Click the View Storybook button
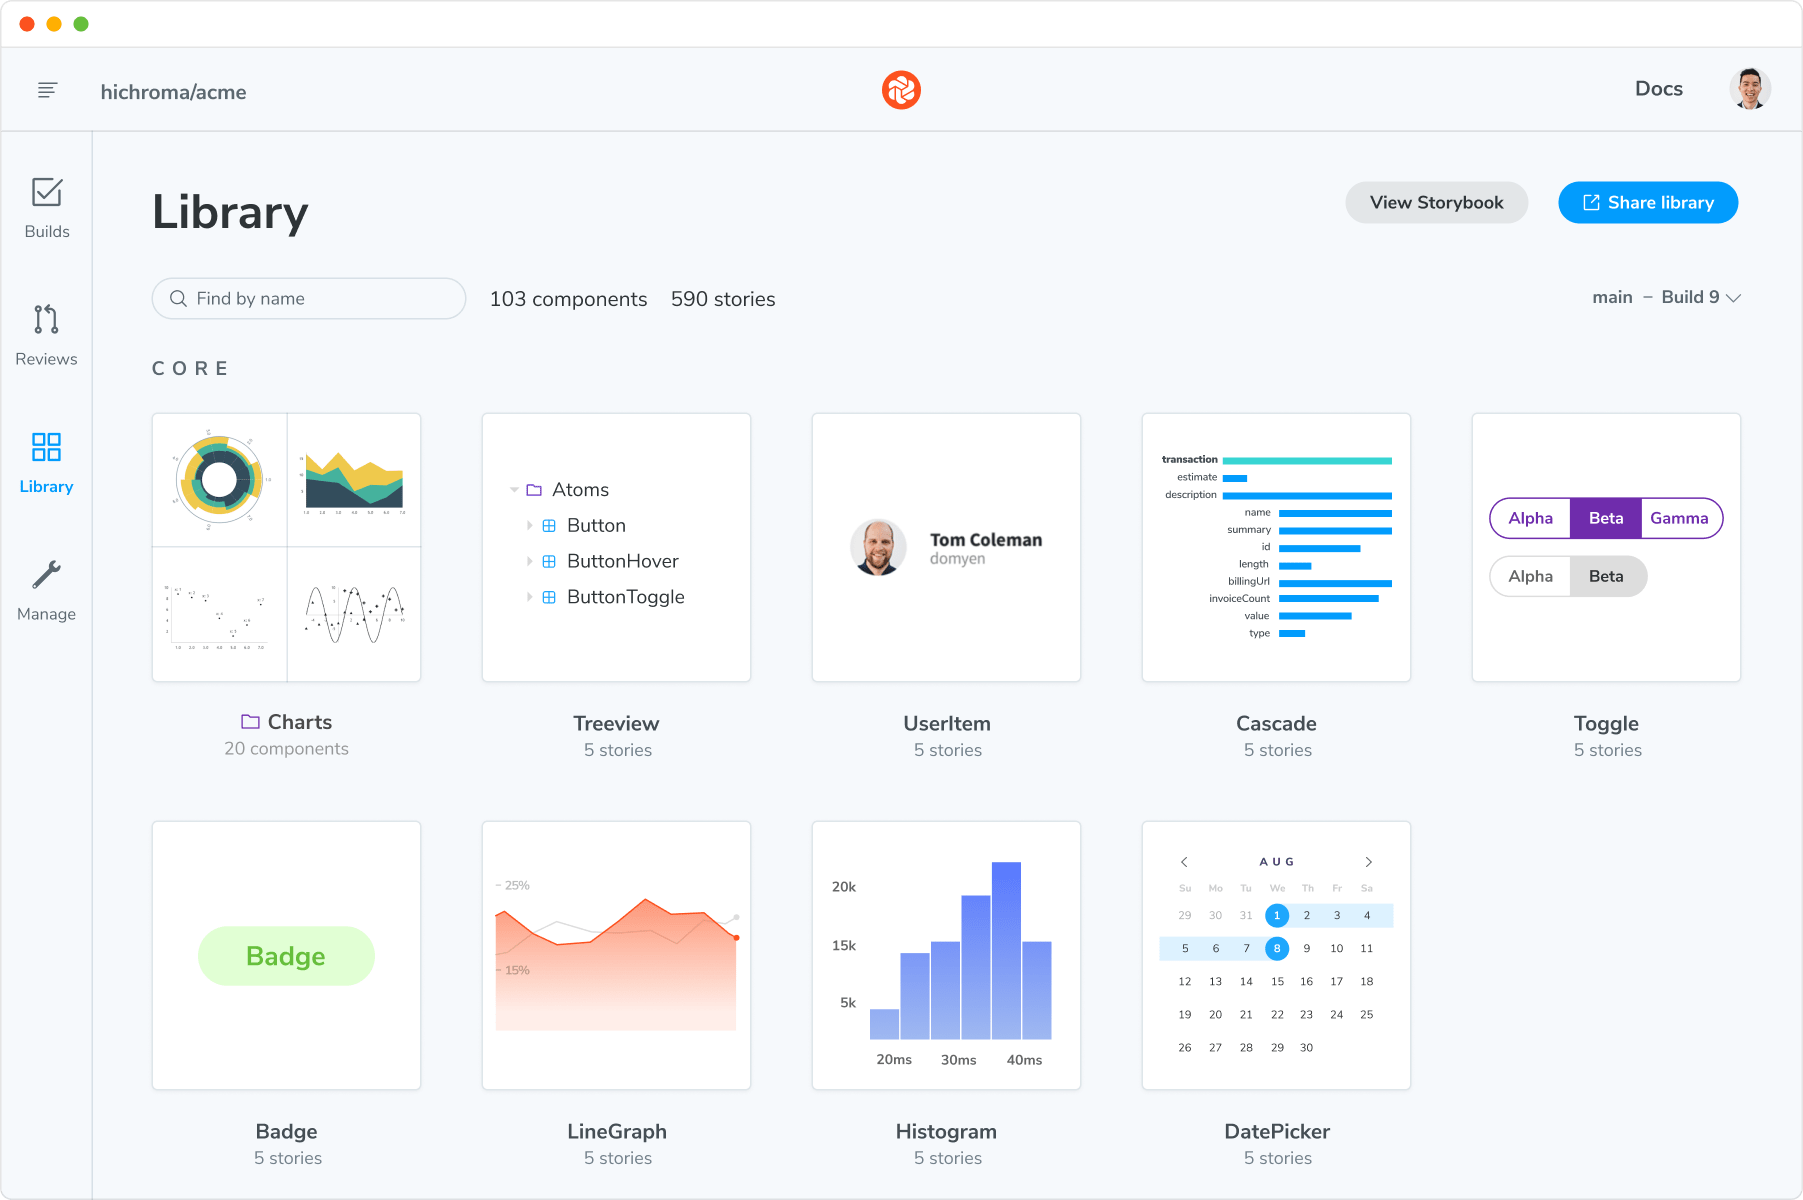The width and height of the screenshot is (1803, 1200). [x=1436, y=203]
